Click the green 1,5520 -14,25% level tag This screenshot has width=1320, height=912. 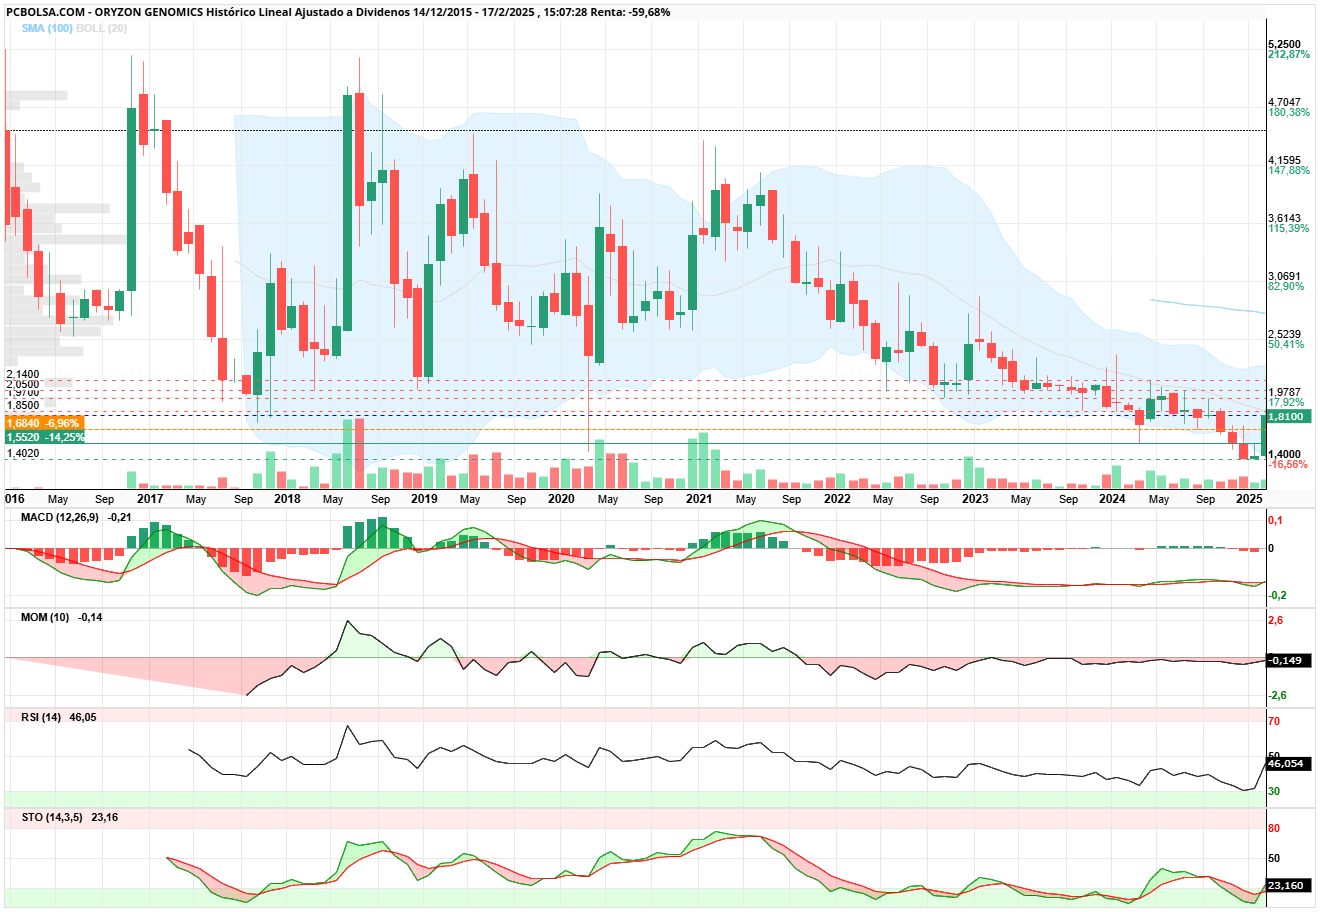point(44,437)
